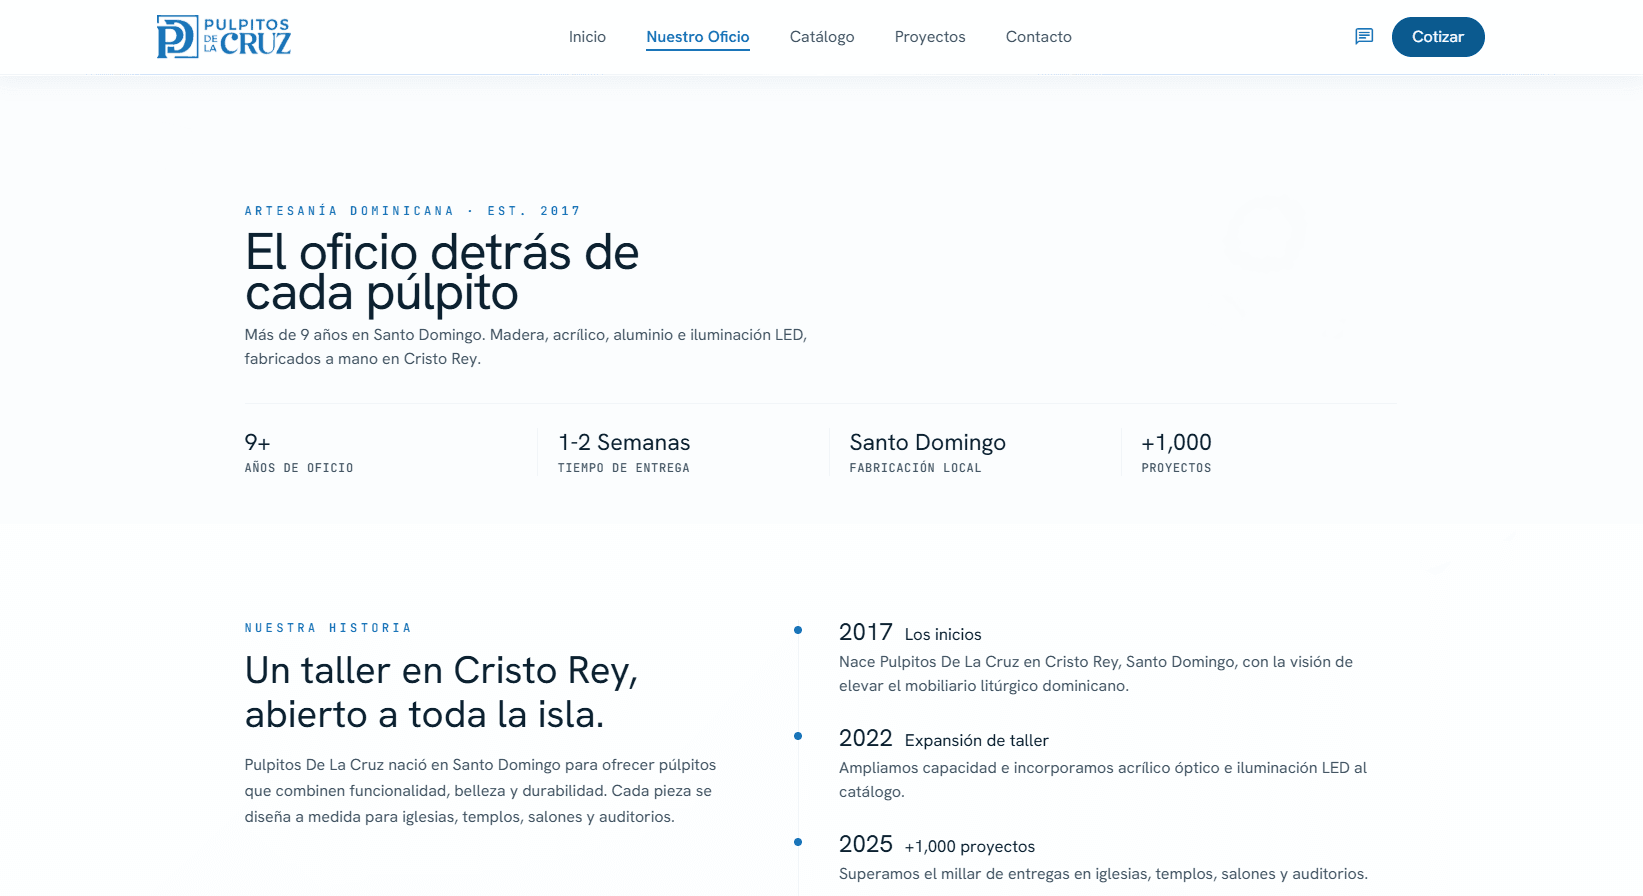Select the Nuestro Oficio nav item
Screen dimensions: 1643x896
[698, 37]
